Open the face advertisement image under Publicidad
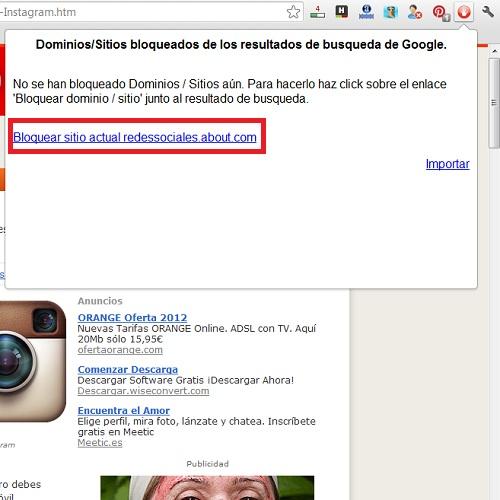The height and width of the screenshot is (500, 500). pyautogui.click(x=207, y=488)
